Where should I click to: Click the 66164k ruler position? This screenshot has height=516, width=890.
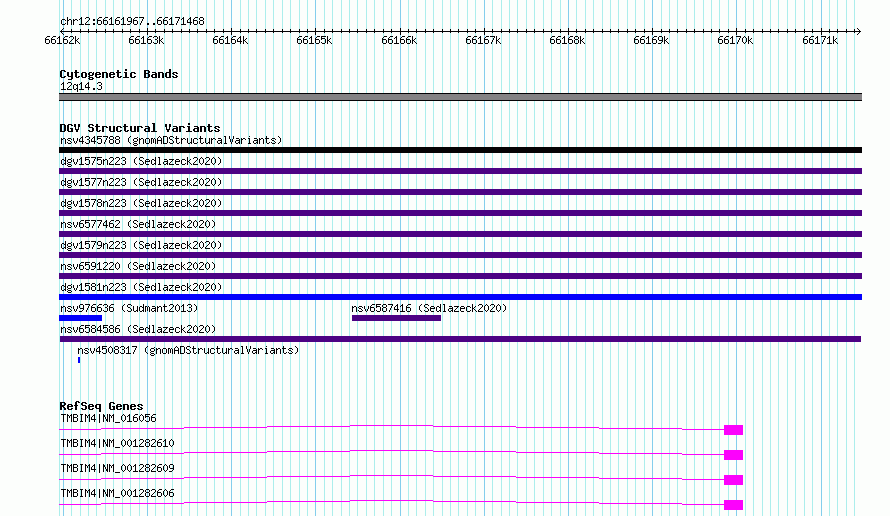pyautogui.click(x=230, y=40)
